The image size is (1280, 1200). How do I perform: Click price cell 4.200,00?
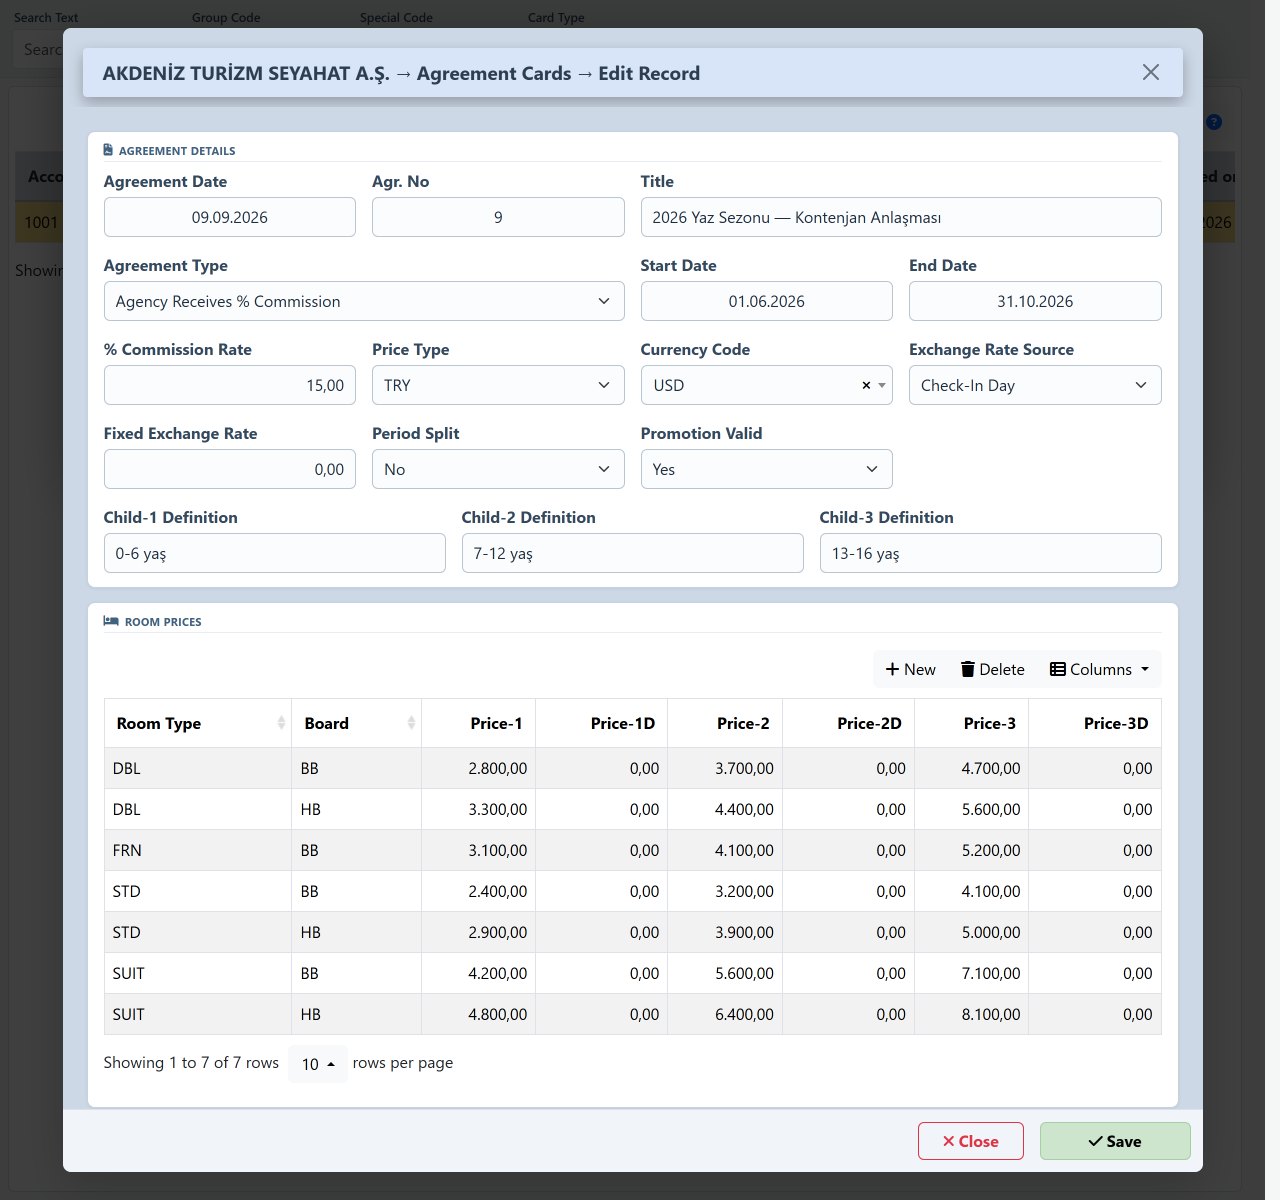[x=479, y=973]
